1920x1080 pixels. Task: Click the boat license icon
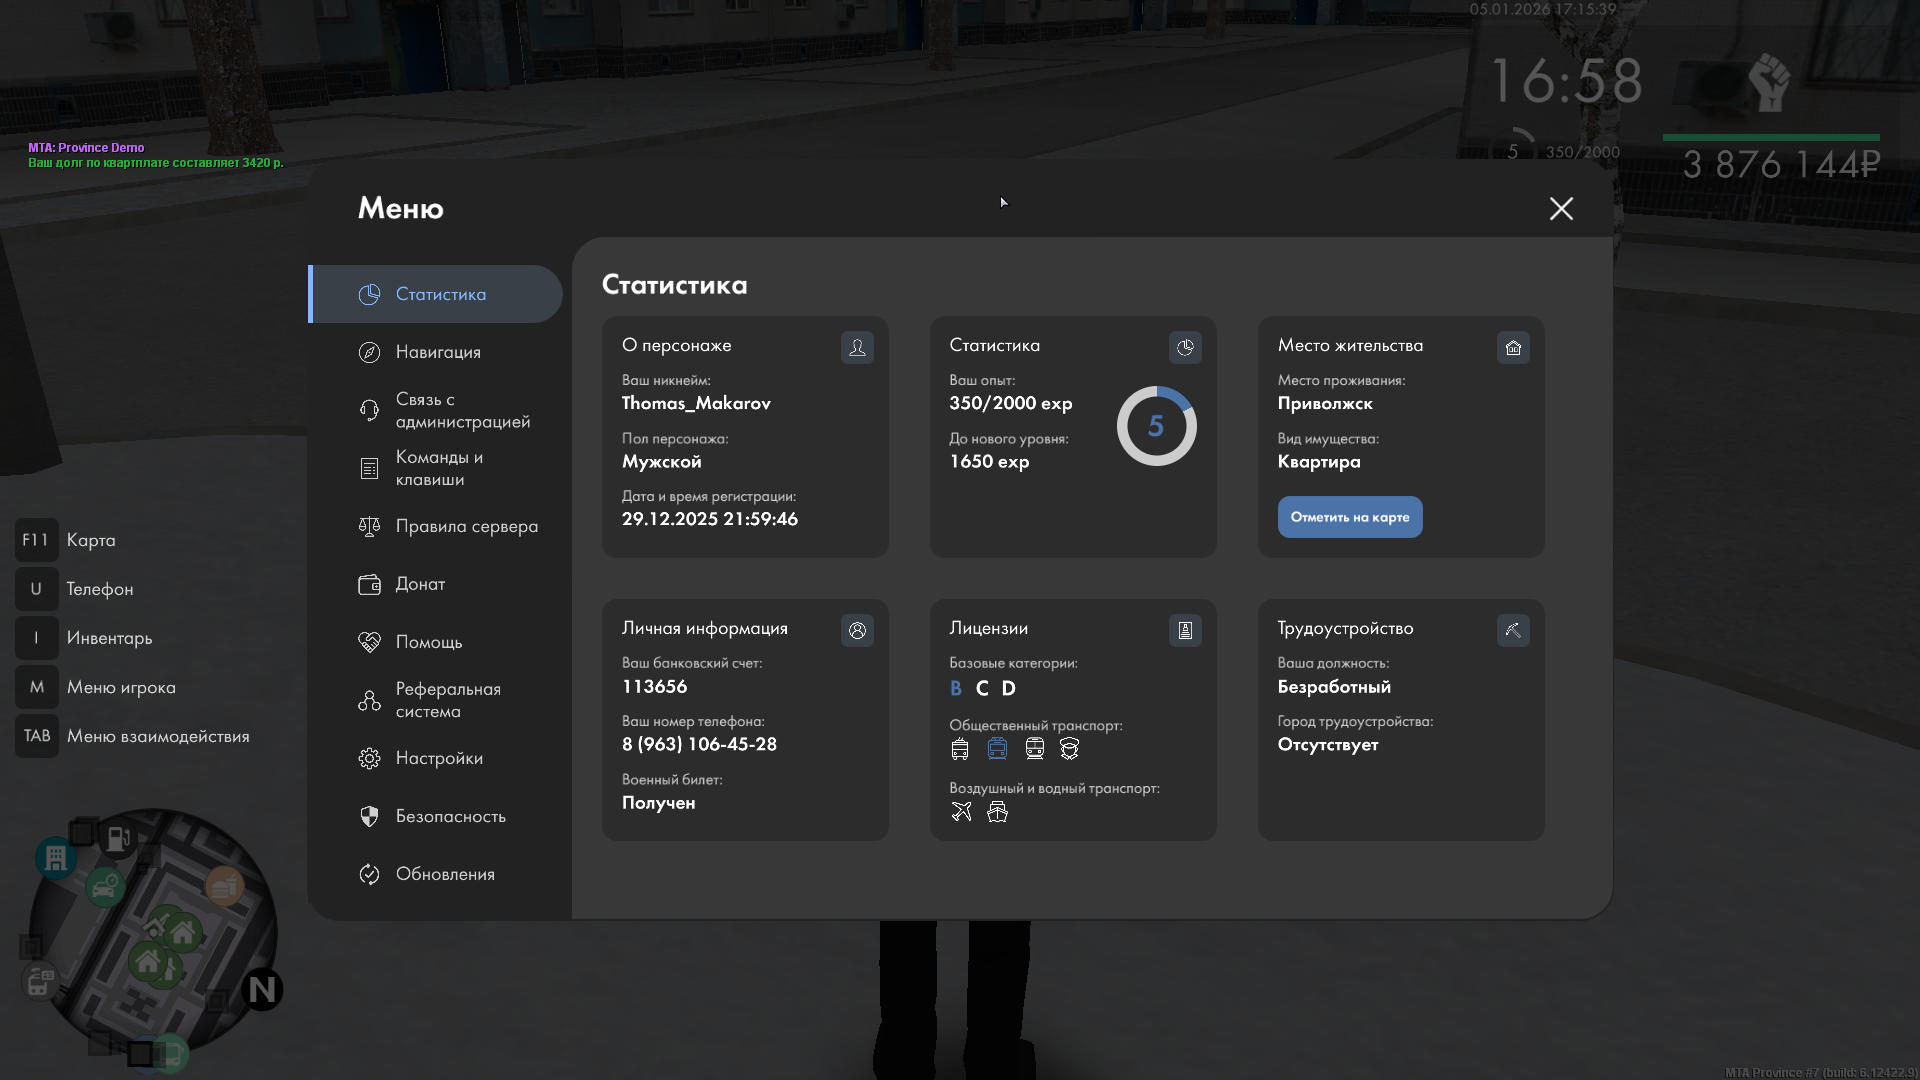[997, 811]
